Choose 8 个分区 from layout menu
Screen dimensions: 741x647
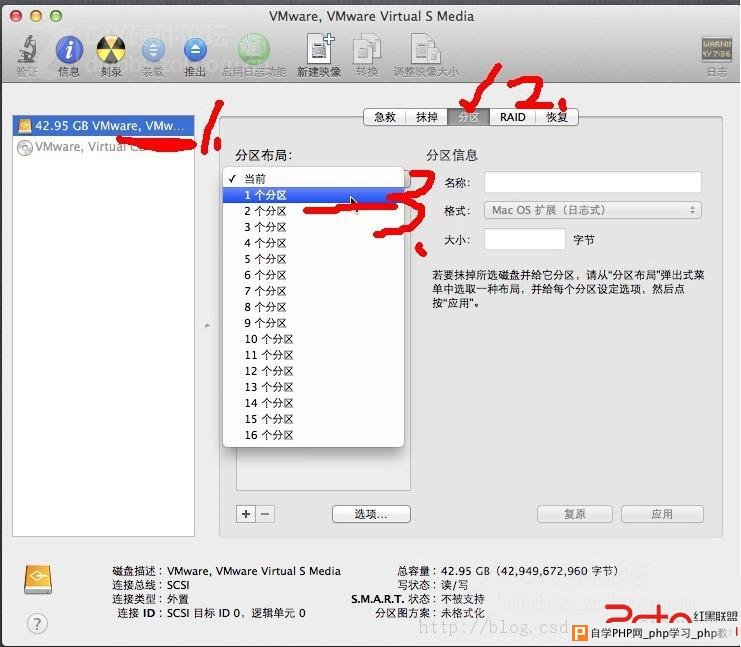(x=313, y=307)
